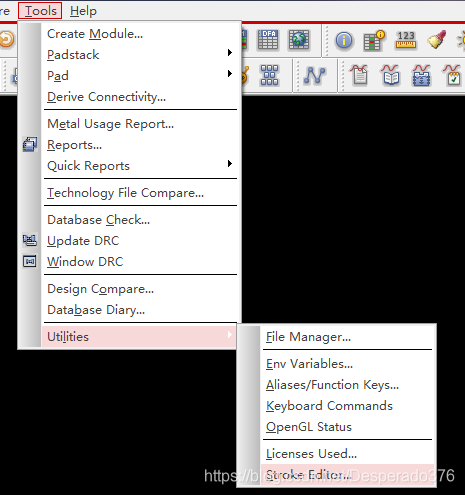The width and height of the screenshot is (465, 495).
Task: Run Database Check
Action: tap(140, 220)
